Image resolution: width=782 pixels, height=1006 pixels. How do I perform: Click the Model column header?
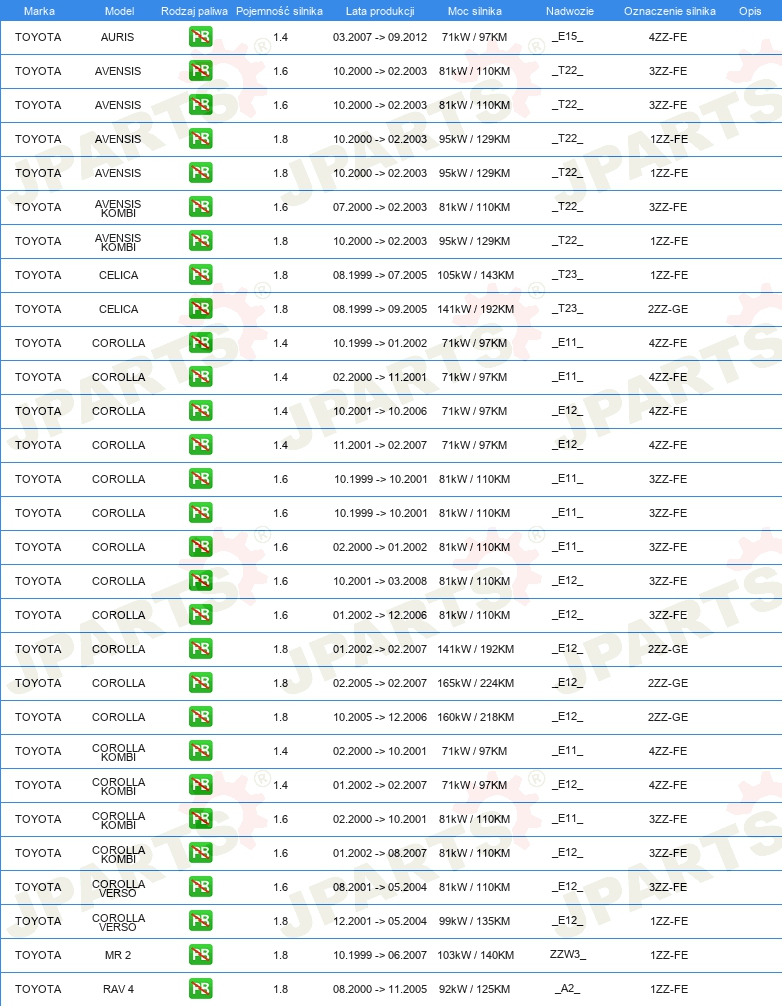pos(119,11)
